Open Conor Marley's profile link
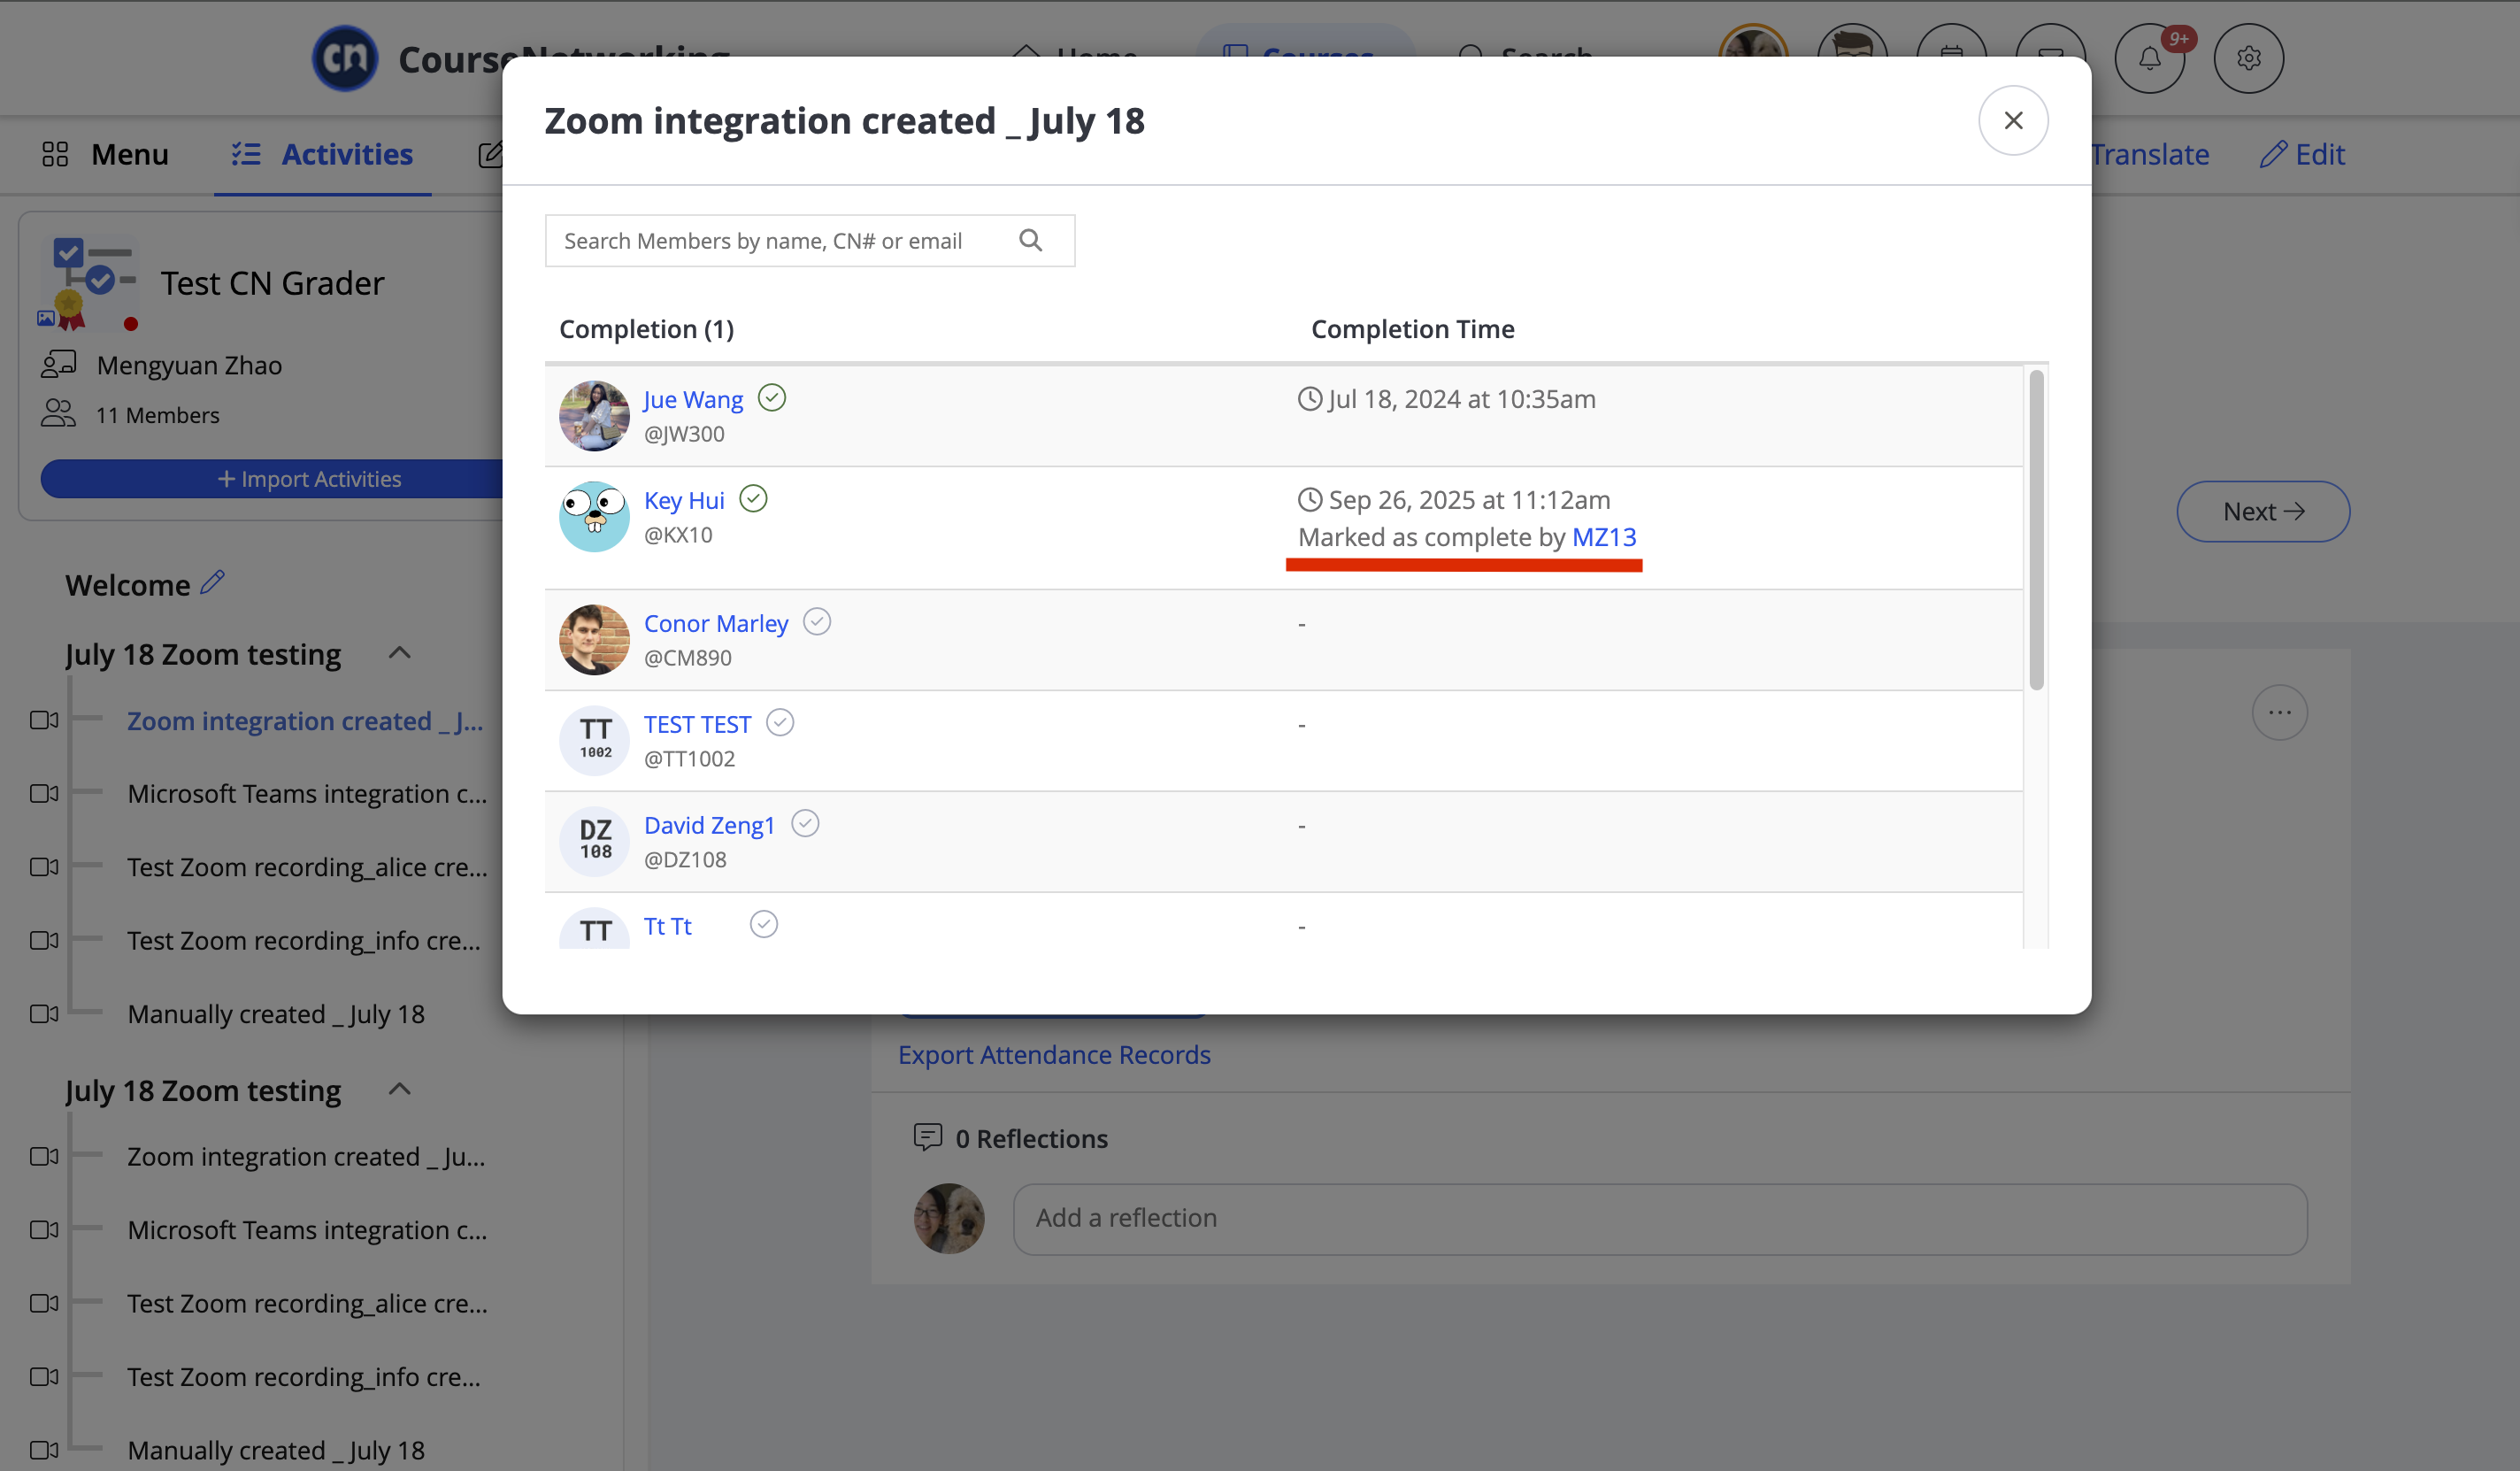The height and width of the screenshot is (1471, 2520). [x=716, y=623]
